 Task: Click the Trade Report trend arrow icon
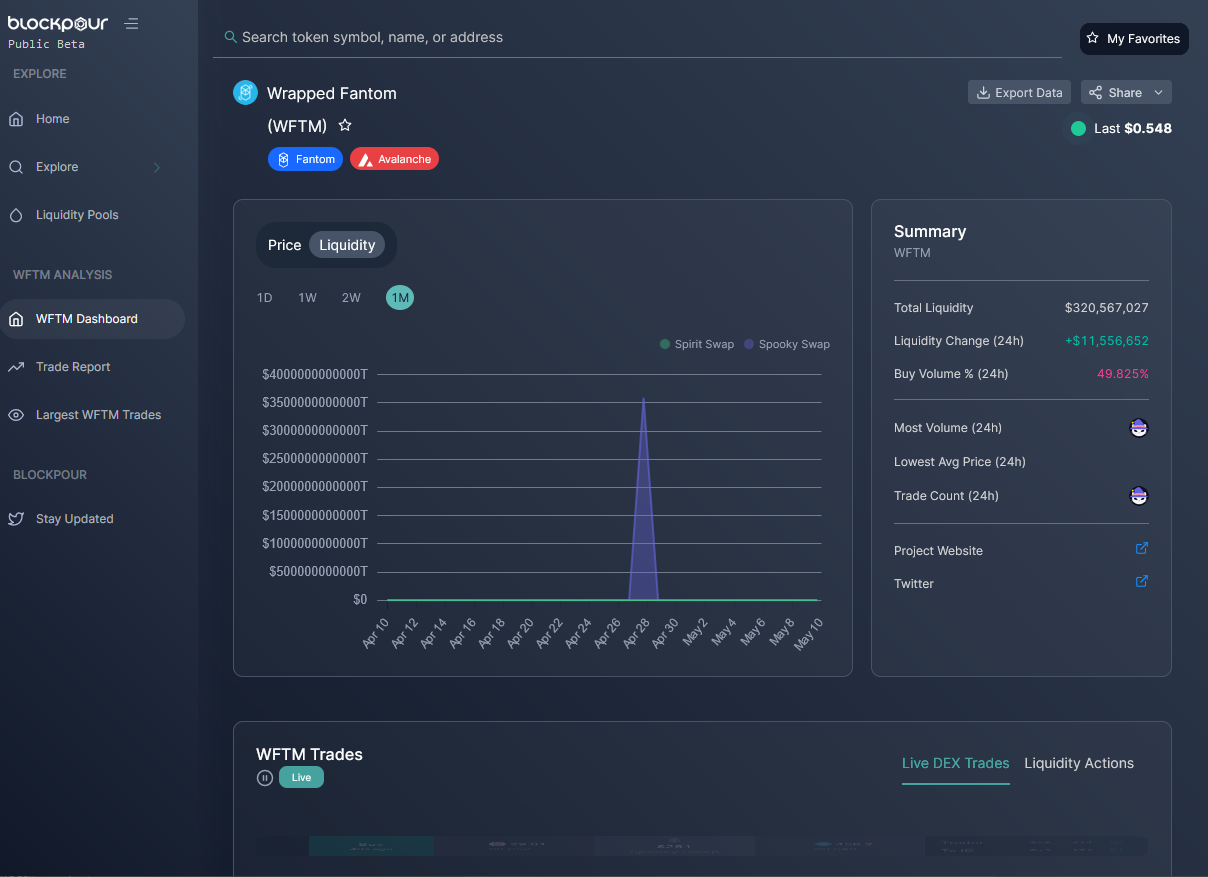[16, 367]
